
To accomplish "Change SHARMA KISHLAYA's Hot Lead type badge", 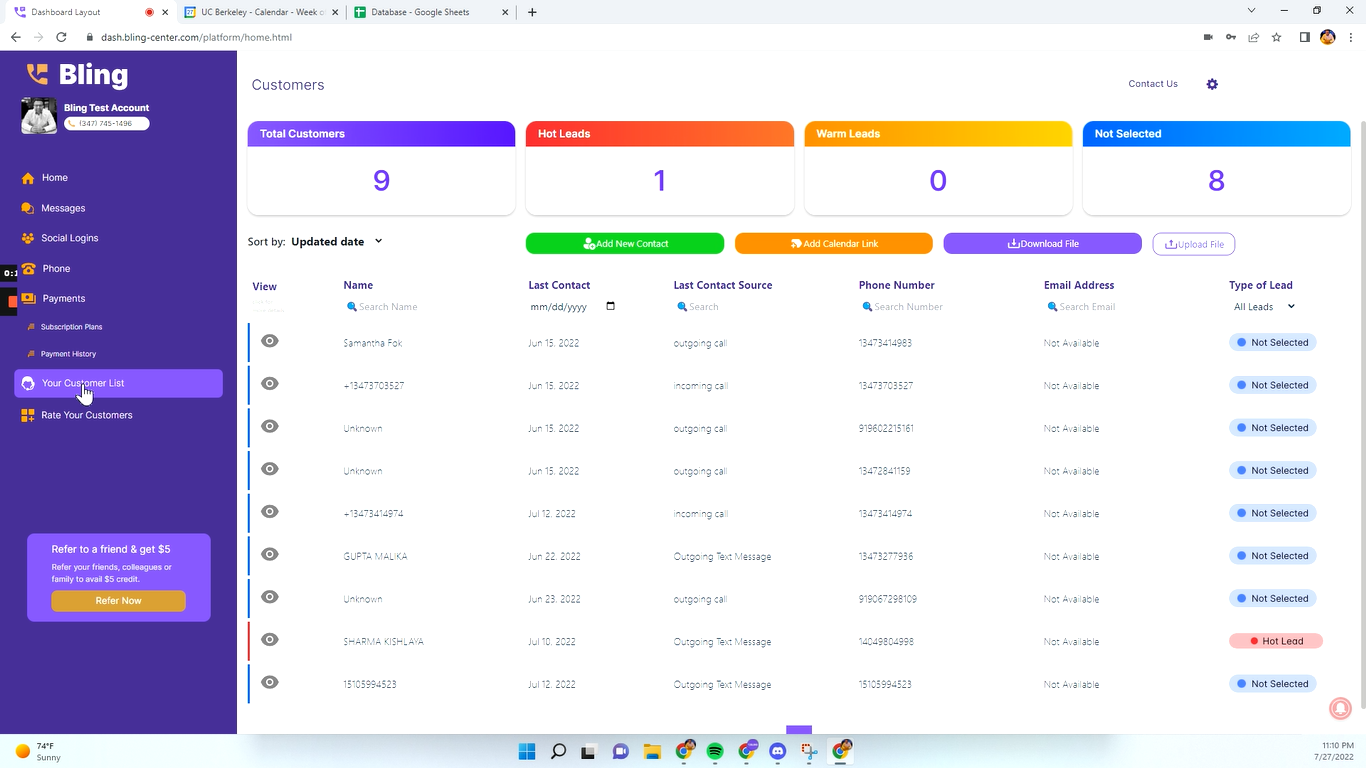I will pyautogui.click(x=1275, y=641).
